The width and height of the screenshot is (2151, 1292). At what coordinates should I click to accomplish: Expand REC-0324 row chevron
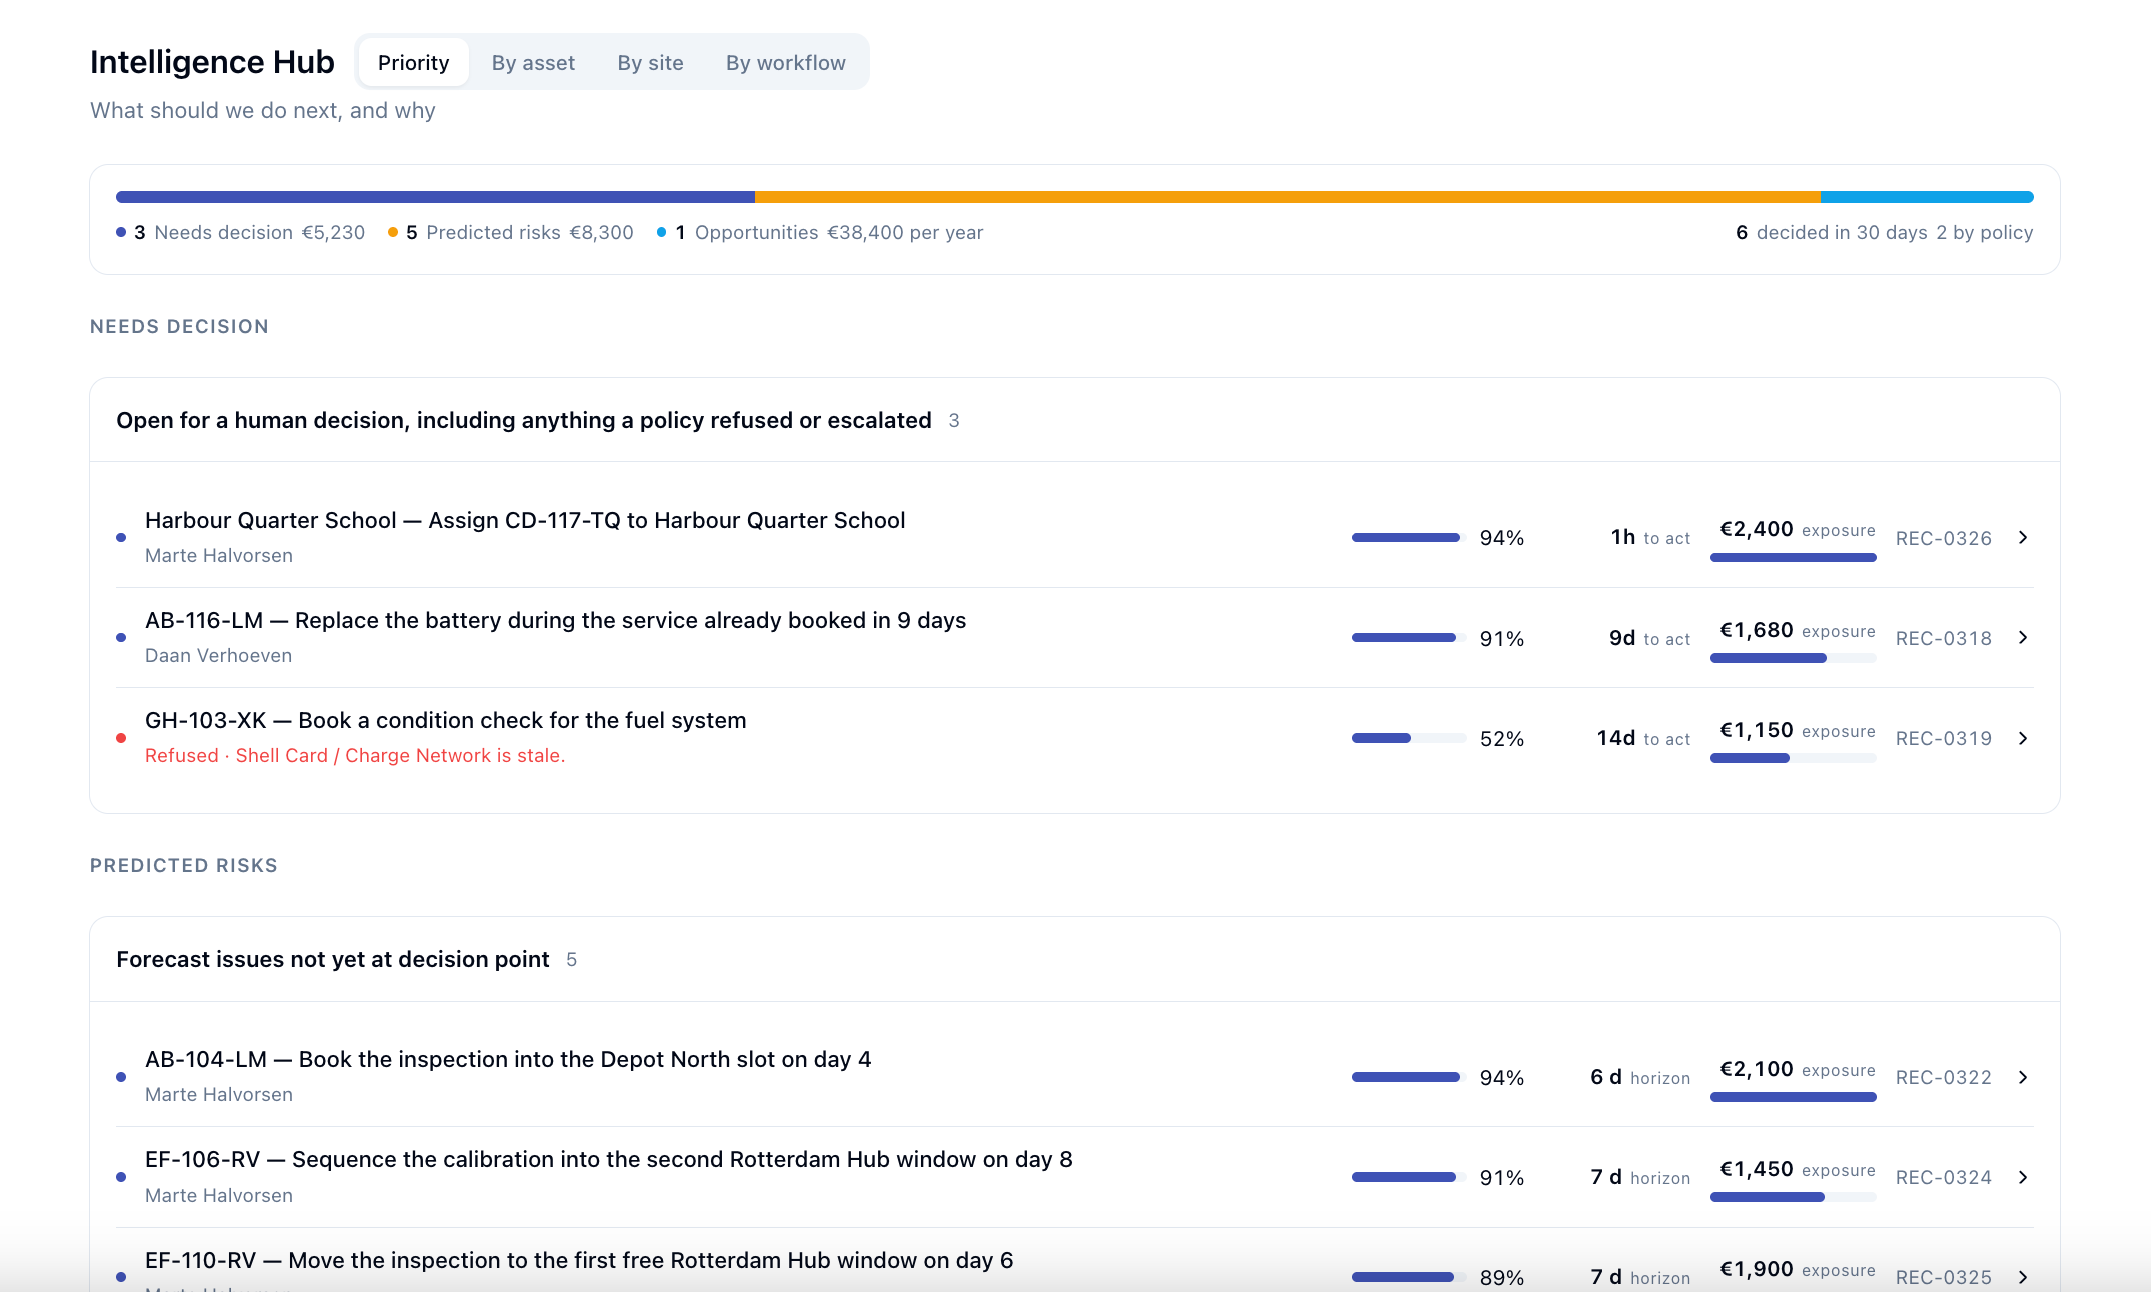[x=2023, y=1177]
